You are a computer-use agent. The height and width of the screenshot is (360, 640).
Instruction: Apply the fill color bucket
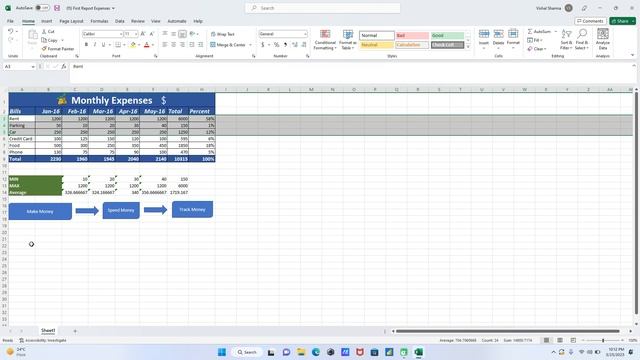[133, 44]
